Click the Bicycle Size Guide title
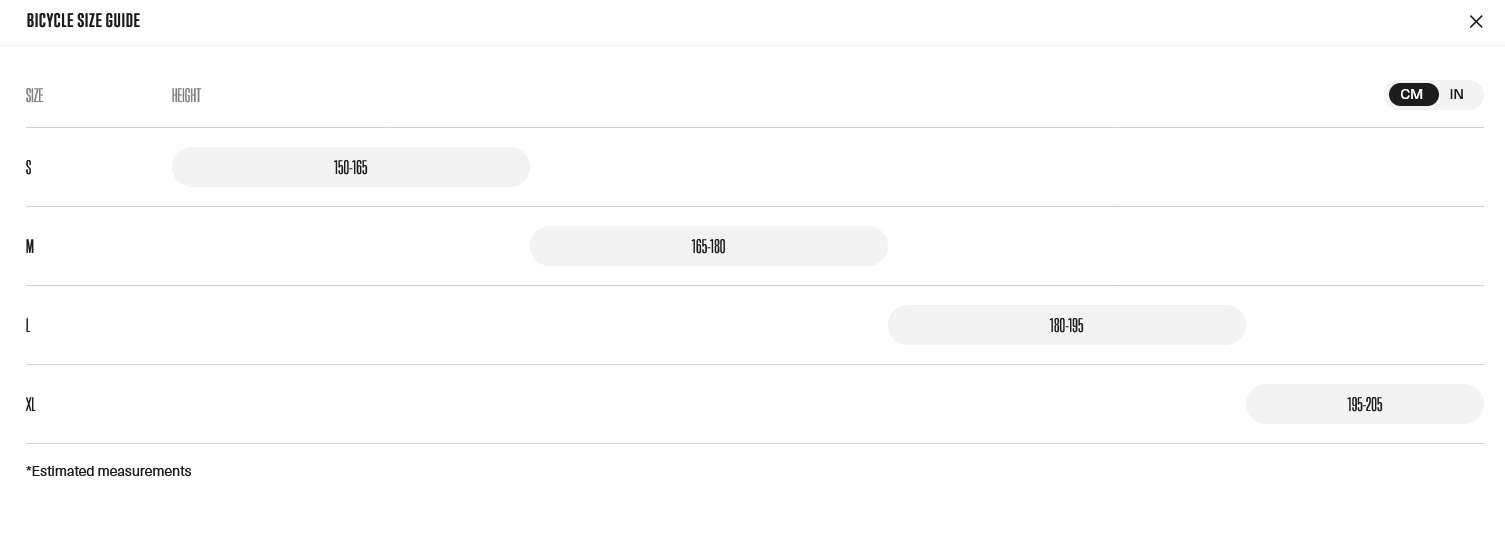The height and width of the screenshot is (546, 1505). click(83, 21)
